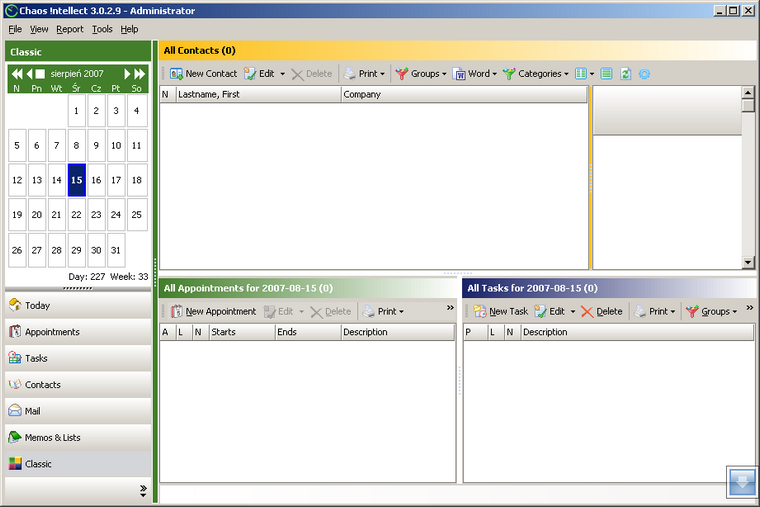Open the Contacts section in sidebar
The width and height of the screenshot is (760, 507).
click(78, 384)
